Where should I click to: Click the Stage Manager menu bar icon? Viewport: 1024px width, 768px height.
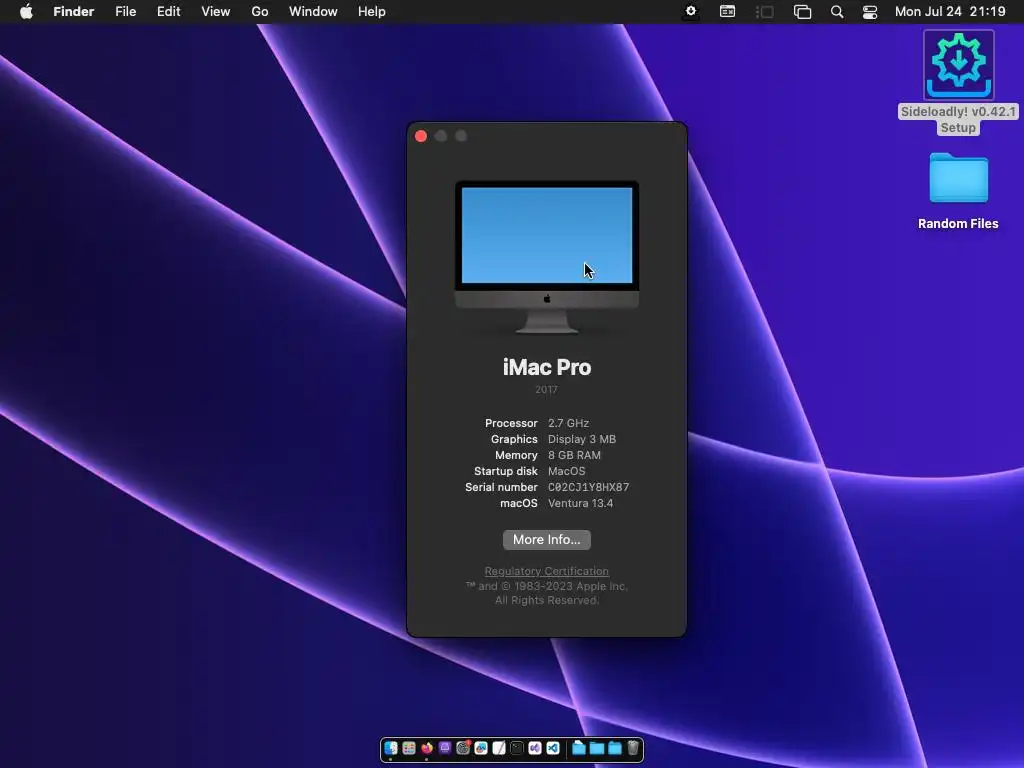pos(765,12)
